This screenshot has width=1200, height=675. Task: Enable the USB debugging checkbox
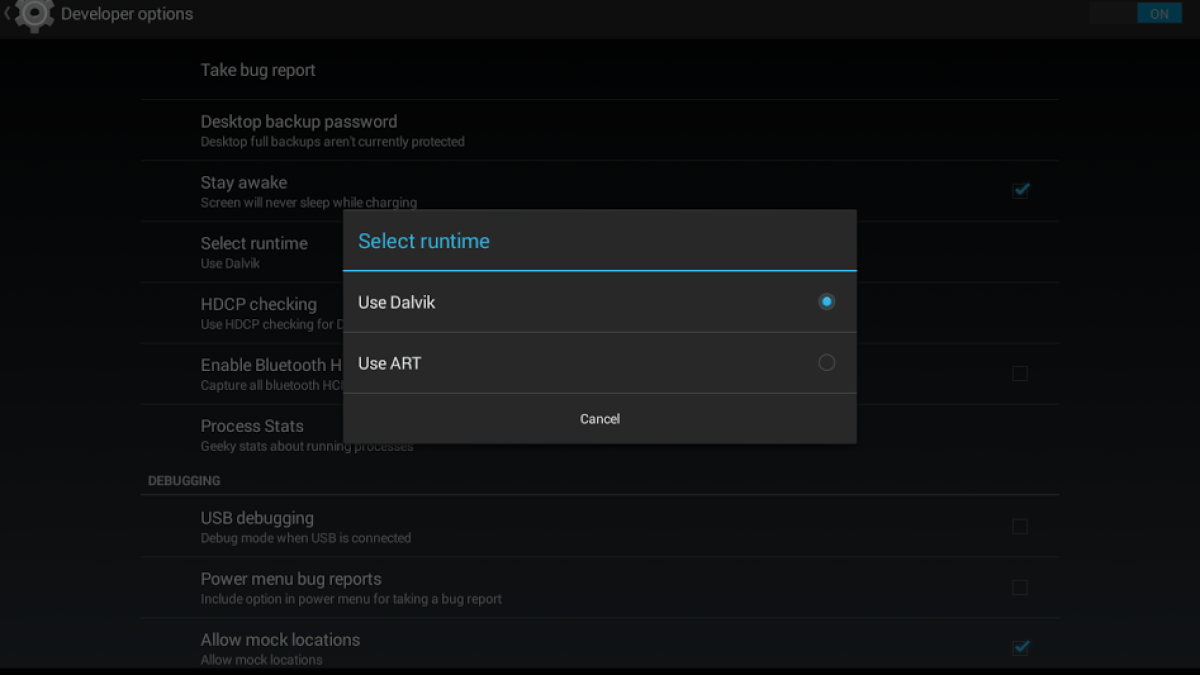tap(1020, 527)
